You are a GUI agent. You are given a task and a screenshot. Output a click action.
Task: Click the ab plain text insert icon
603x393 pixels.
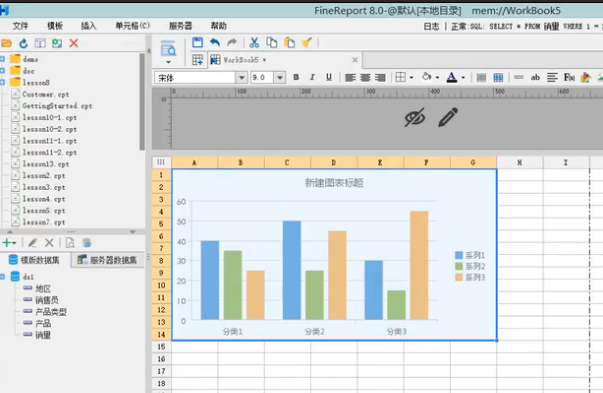[535, 77]
